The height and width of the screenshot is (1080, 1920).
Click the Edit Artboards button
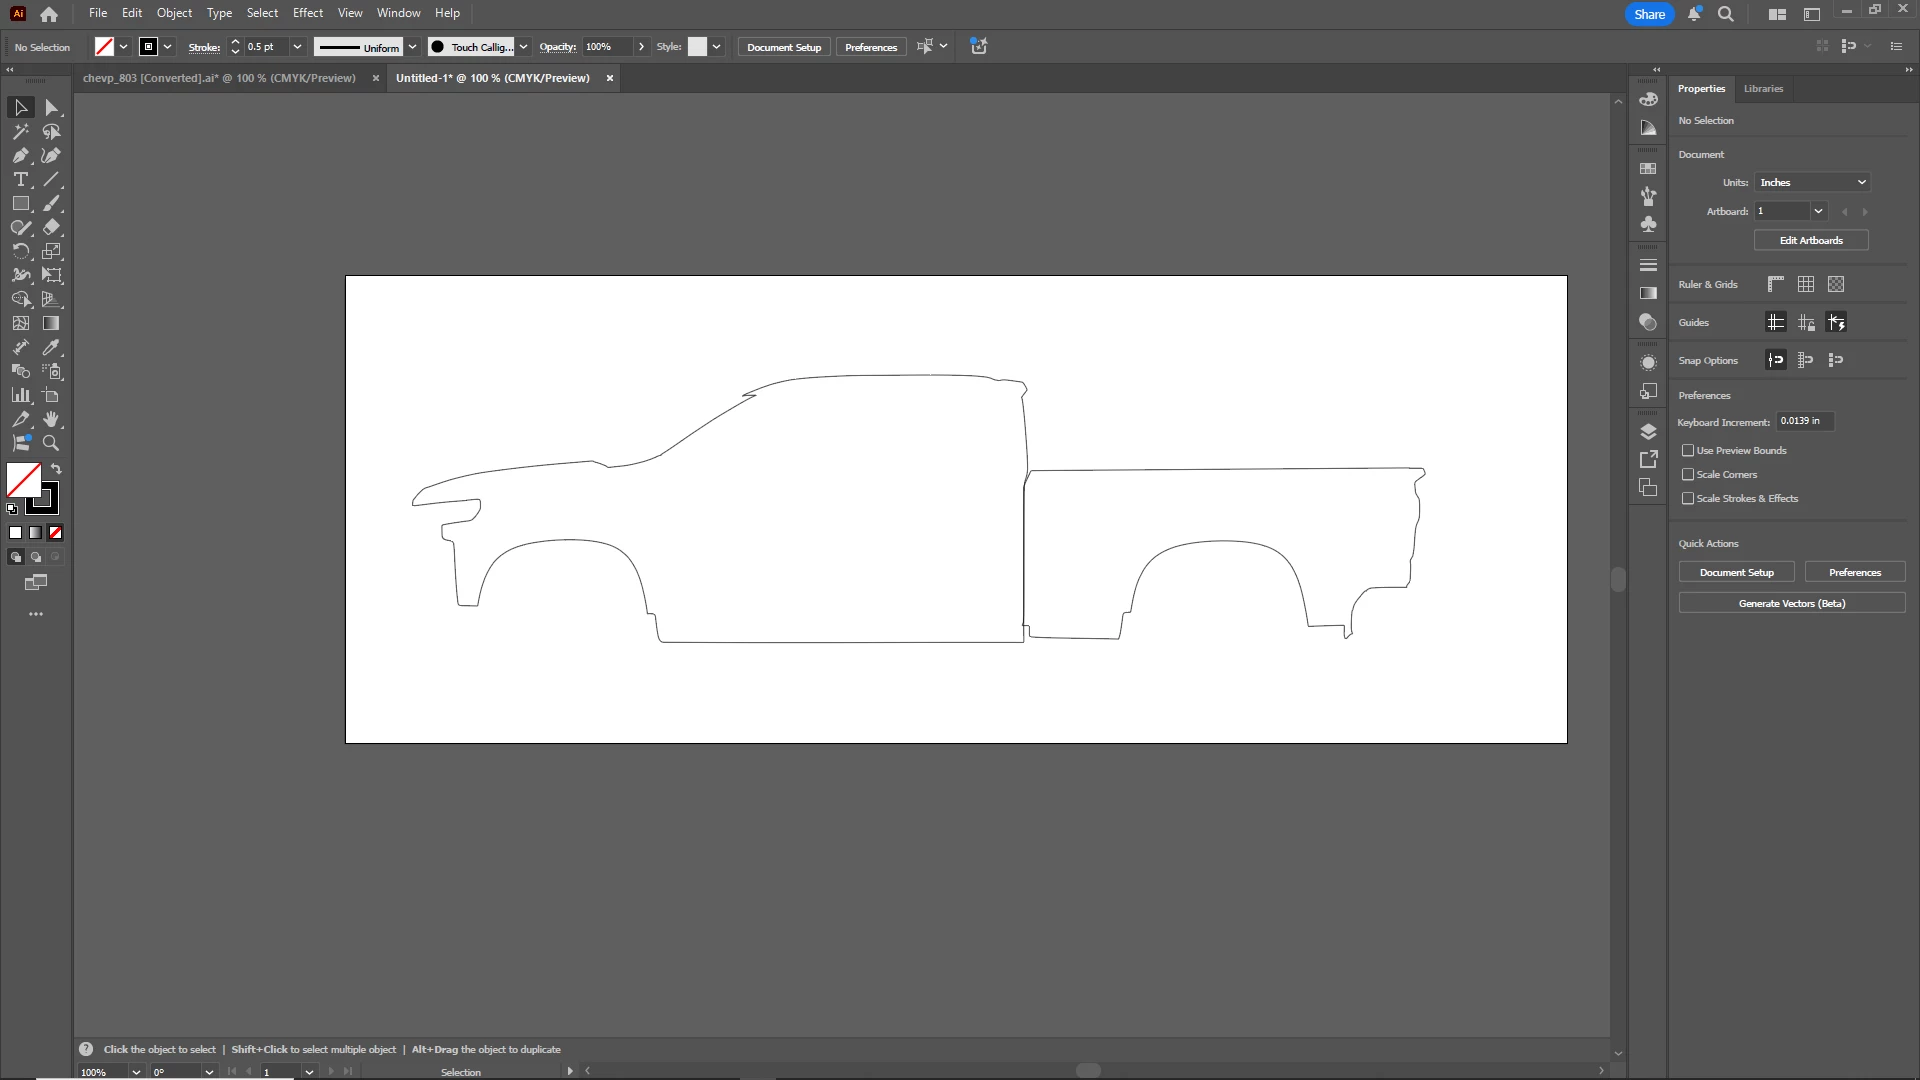(x=1810, y=241)
